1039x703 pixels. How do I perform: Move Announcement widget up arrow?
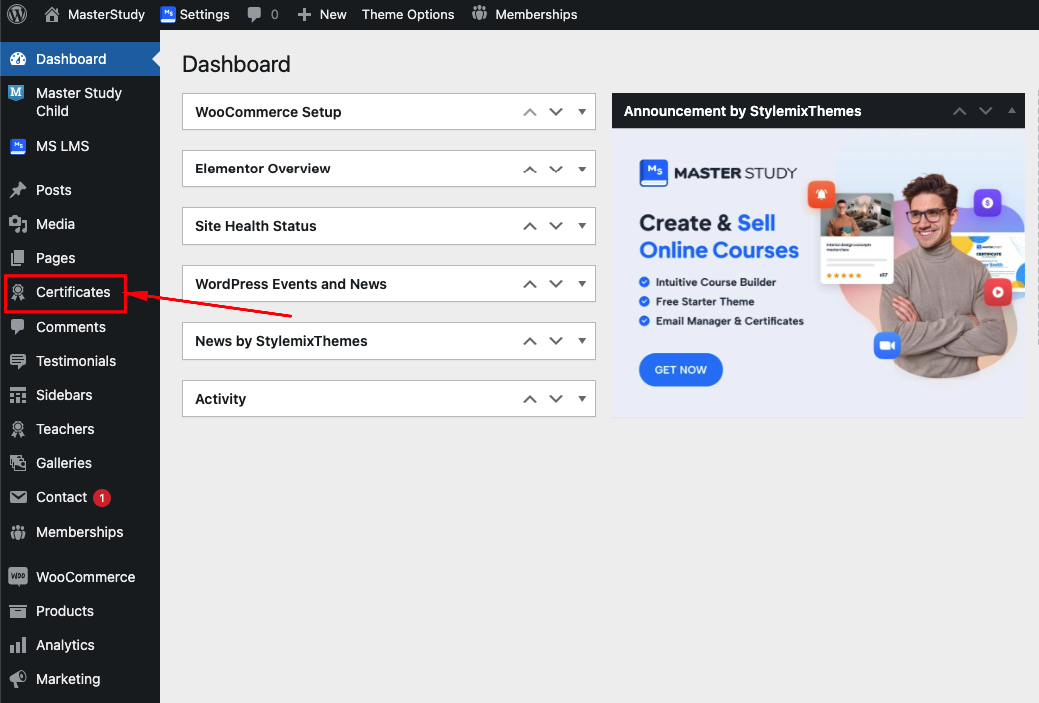(959, 111)
